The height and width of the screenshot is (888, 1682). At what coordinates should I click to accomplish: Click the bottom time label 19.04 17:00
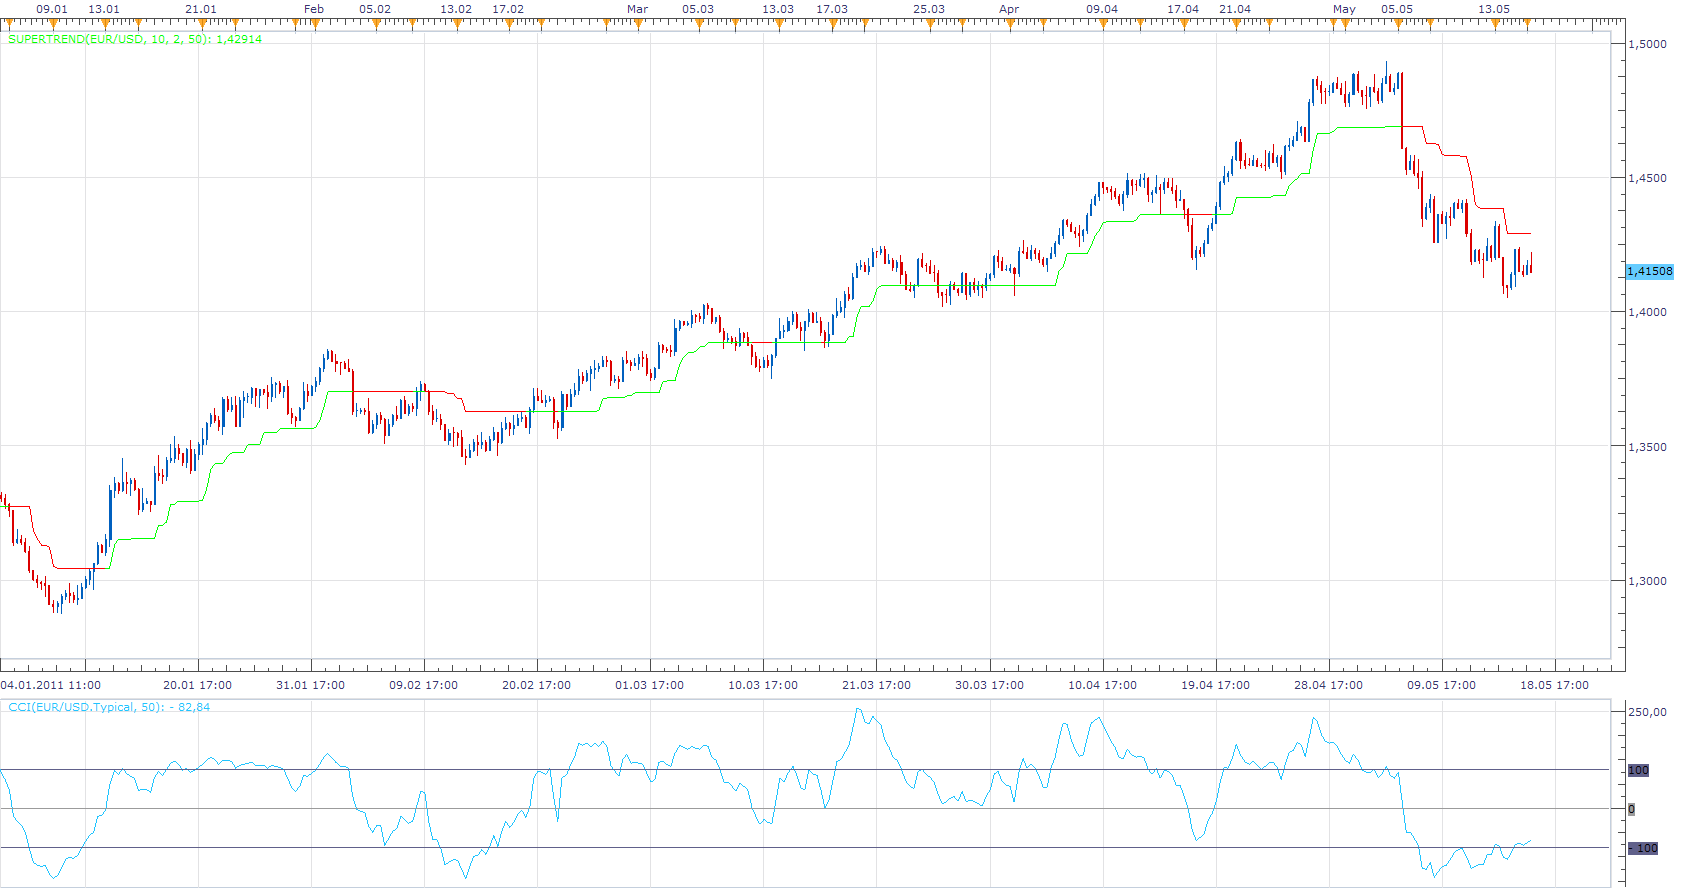pyautogui.click(x=1216, y=685)
